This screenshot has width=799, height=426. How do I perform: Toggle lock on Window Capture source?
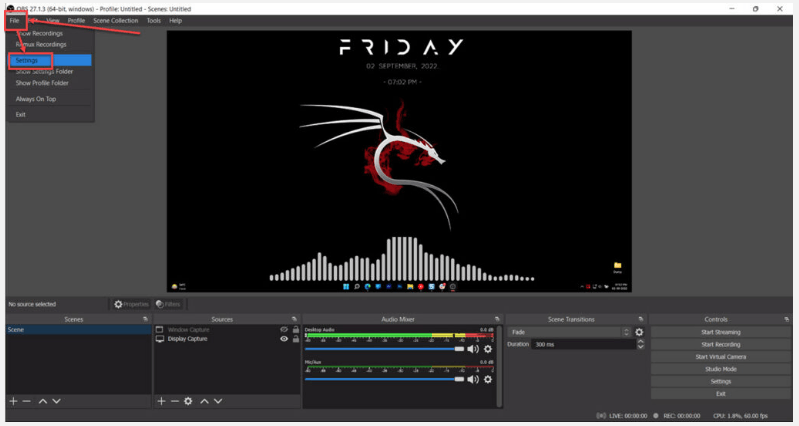pos(296,330)
